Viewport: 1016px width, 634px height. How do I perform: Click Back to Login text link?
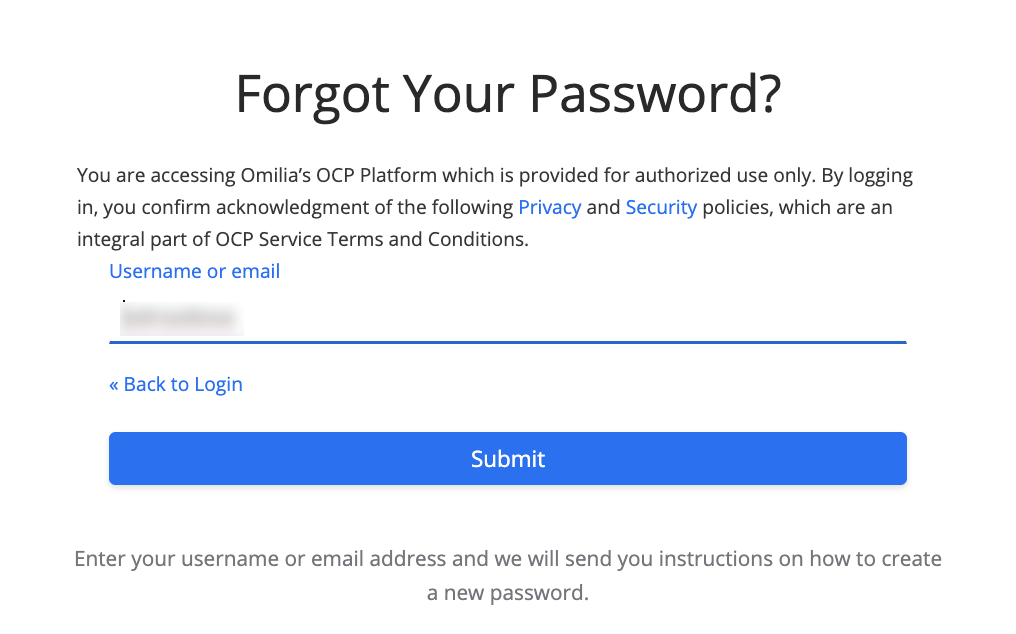tap(183, 384)
